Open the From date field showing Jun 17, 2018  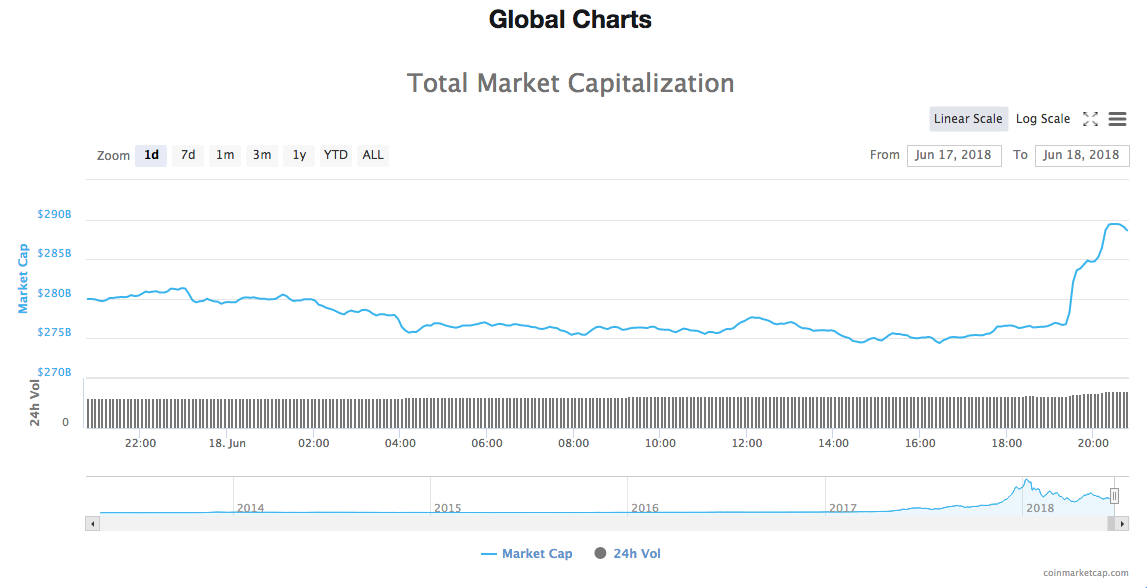954,156
